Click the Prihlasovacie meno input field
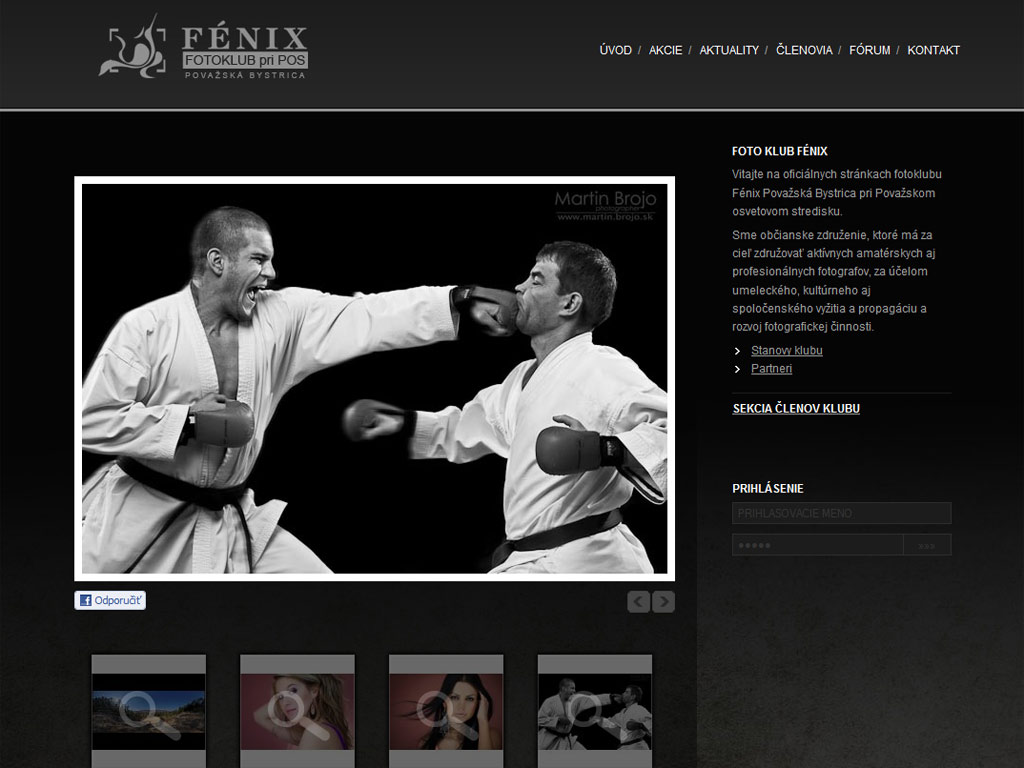This screenshot has height=768, width=1024. (x=842, y=513)
